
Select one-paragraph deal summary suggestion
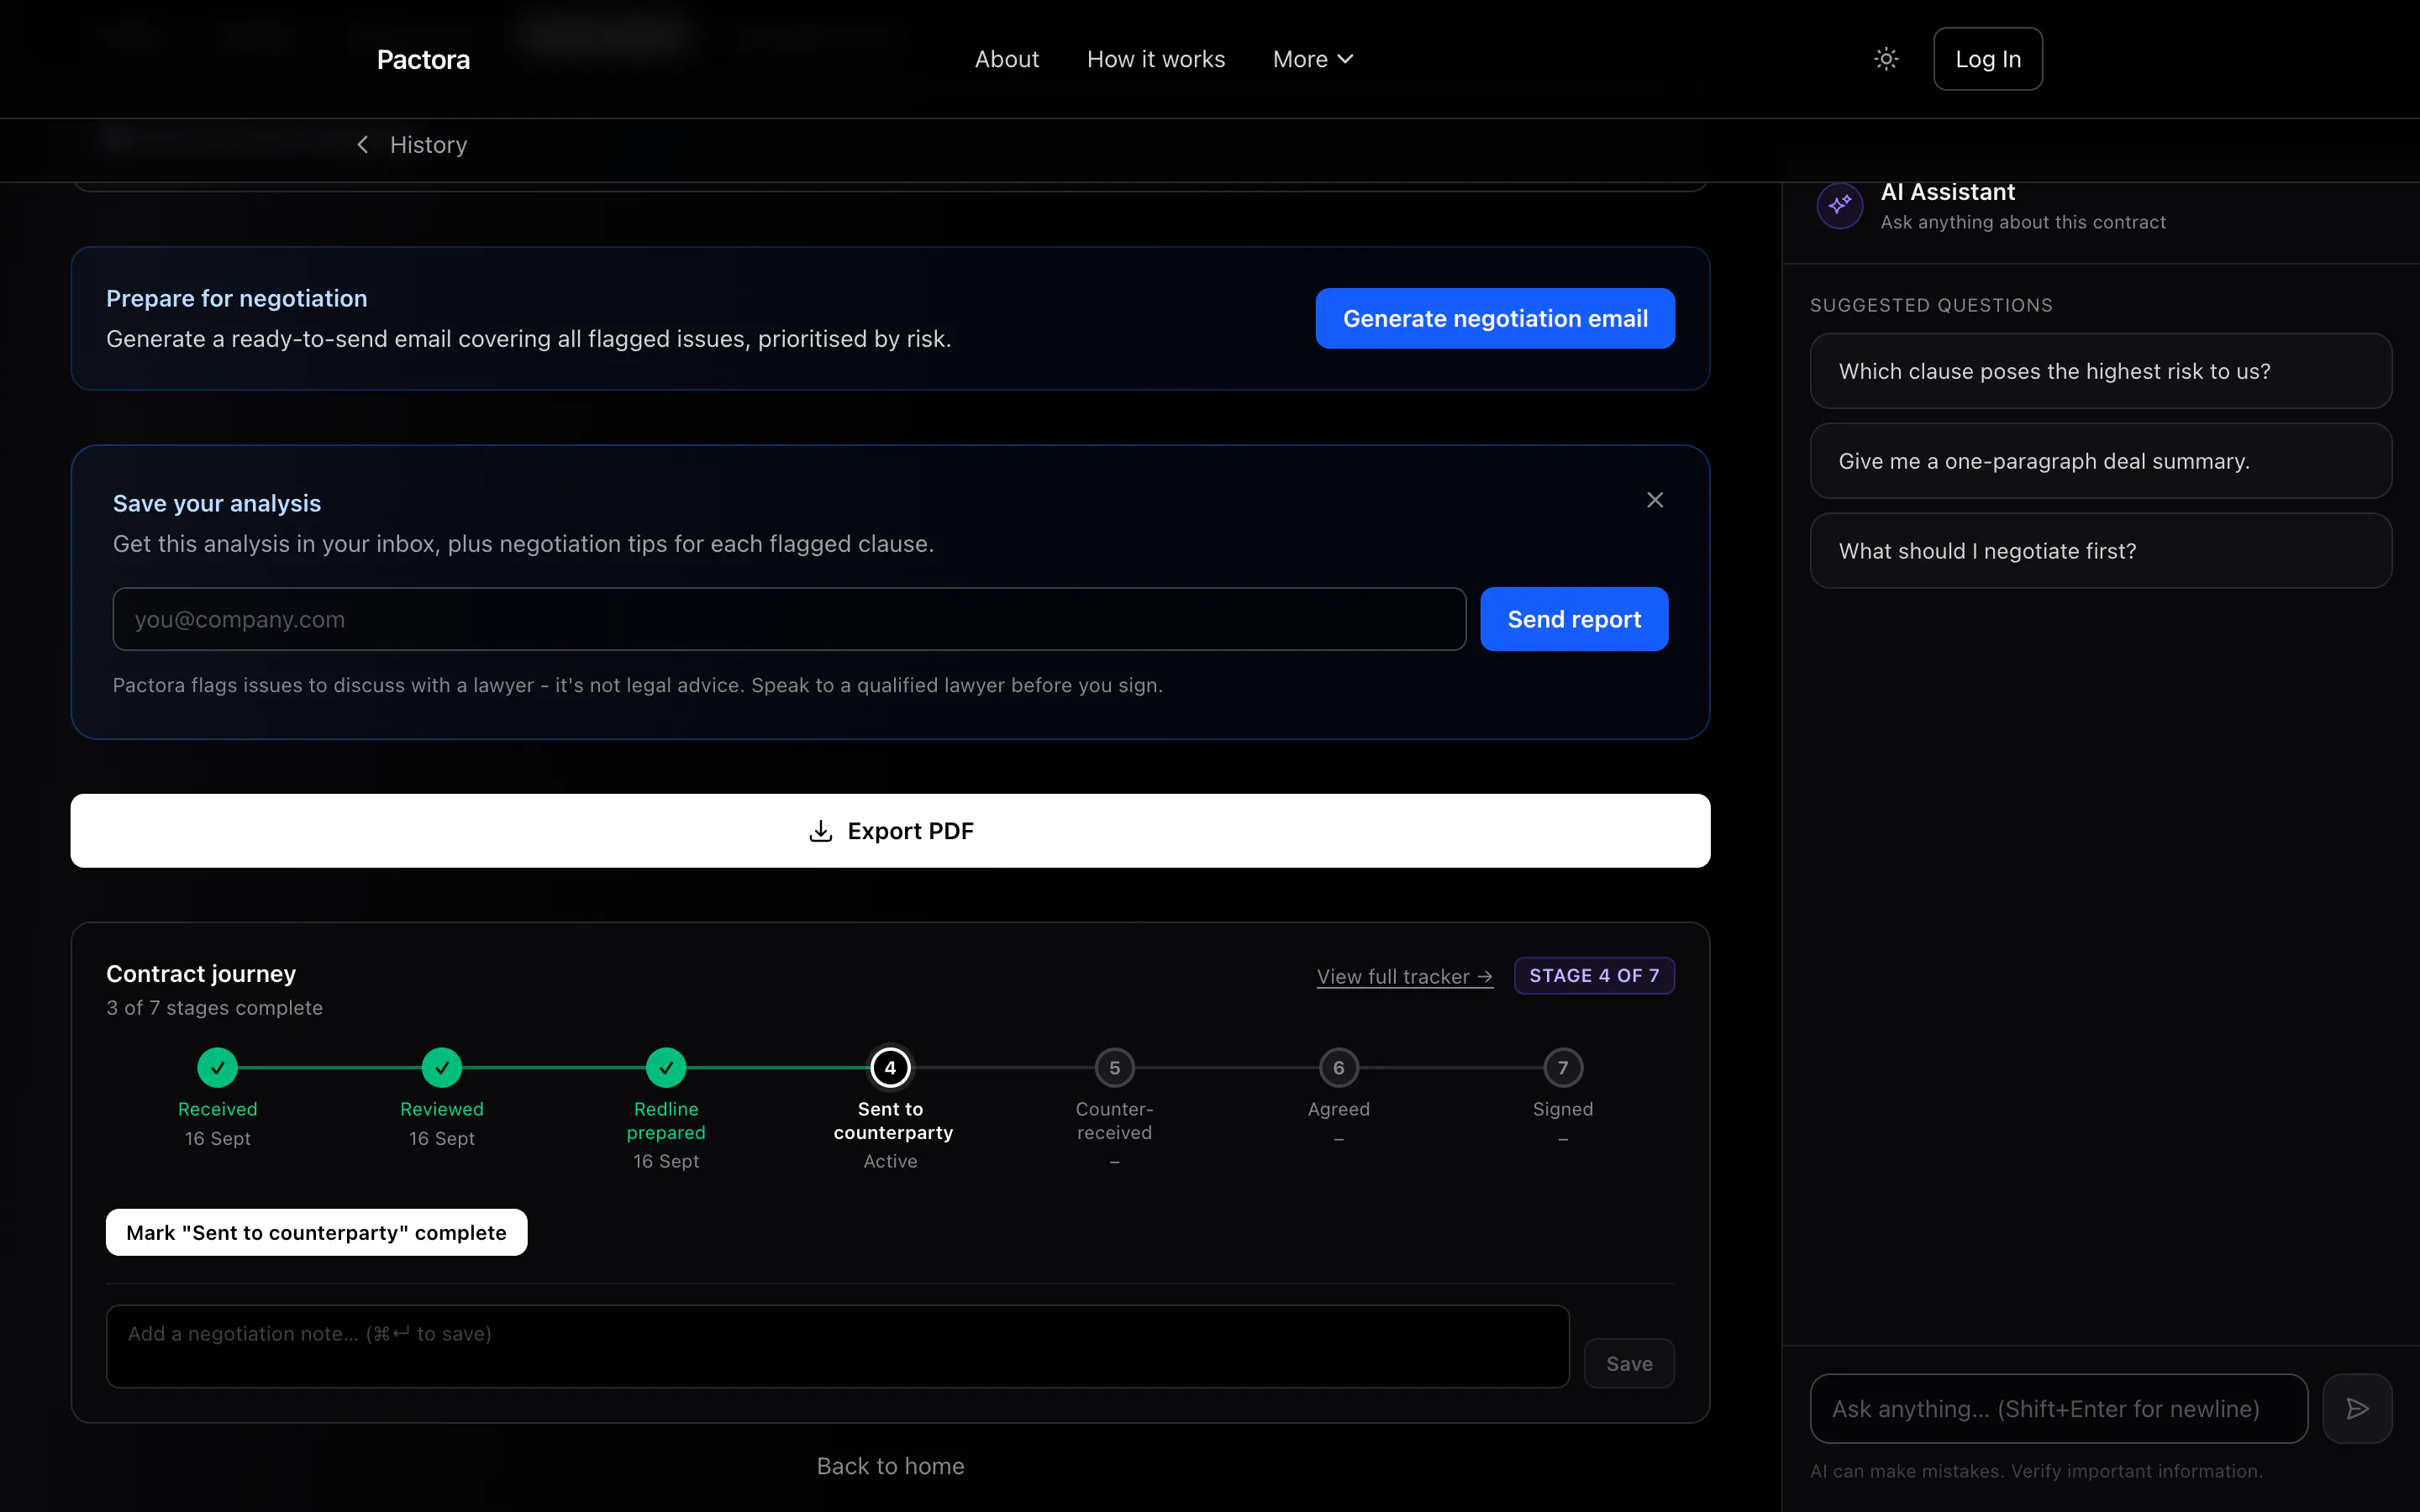pos(2100,461)
